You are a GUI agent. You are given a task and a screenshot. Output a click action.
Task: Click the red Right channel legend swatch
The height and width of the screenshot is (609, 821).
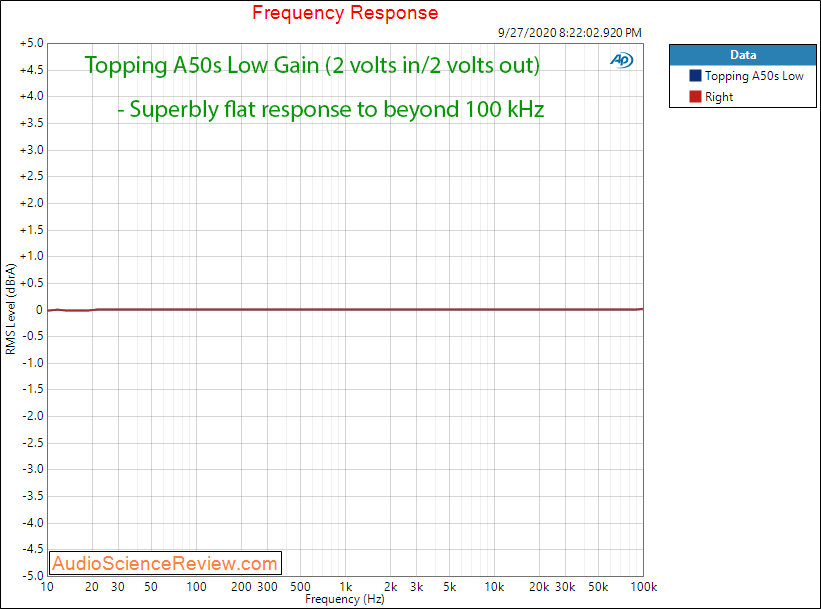click(695, 96)
